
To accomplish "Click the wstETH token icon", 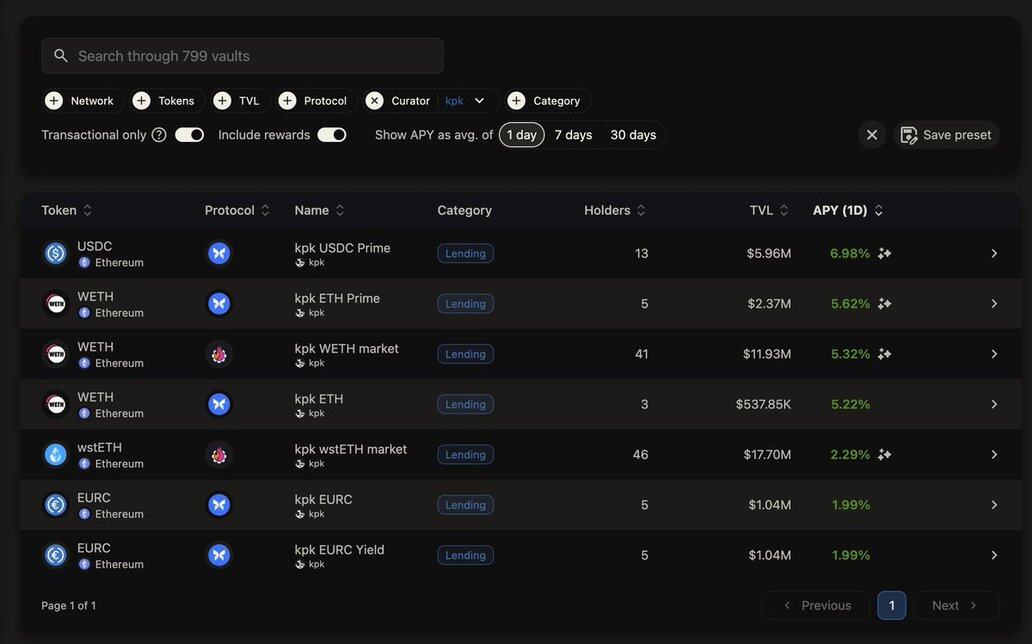I will pyautogui.click(x=56, y=455).
